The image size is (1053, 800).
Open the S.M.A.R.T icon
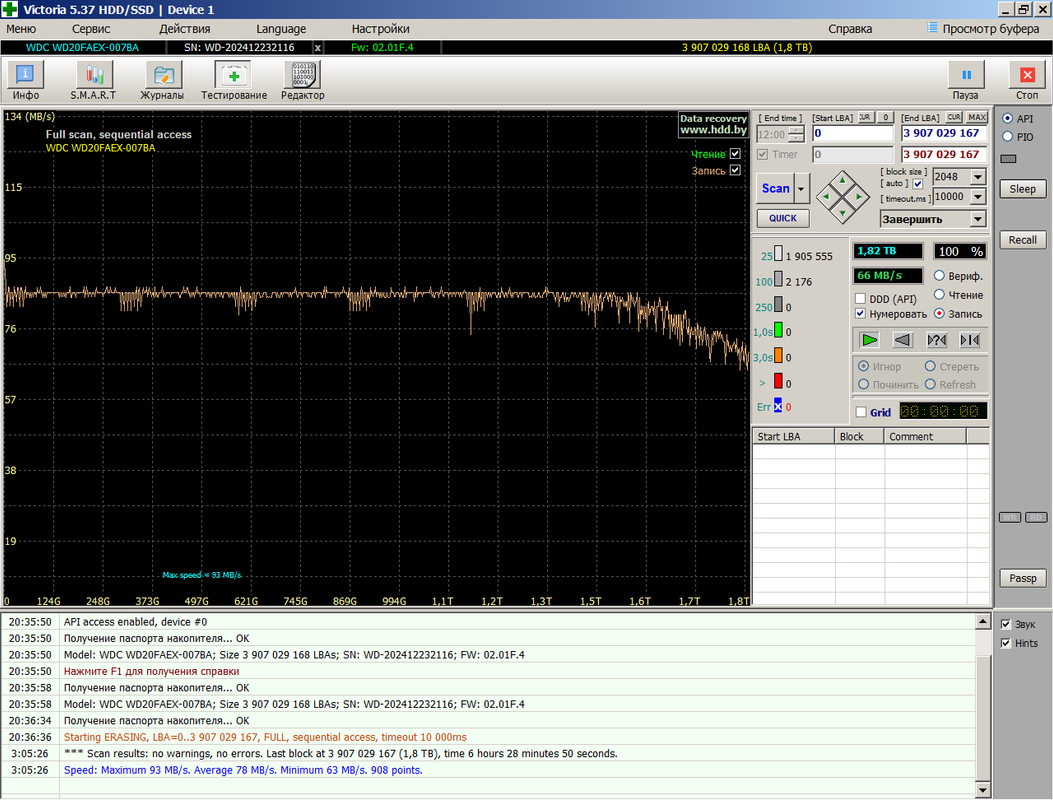[x=94, y=74]
